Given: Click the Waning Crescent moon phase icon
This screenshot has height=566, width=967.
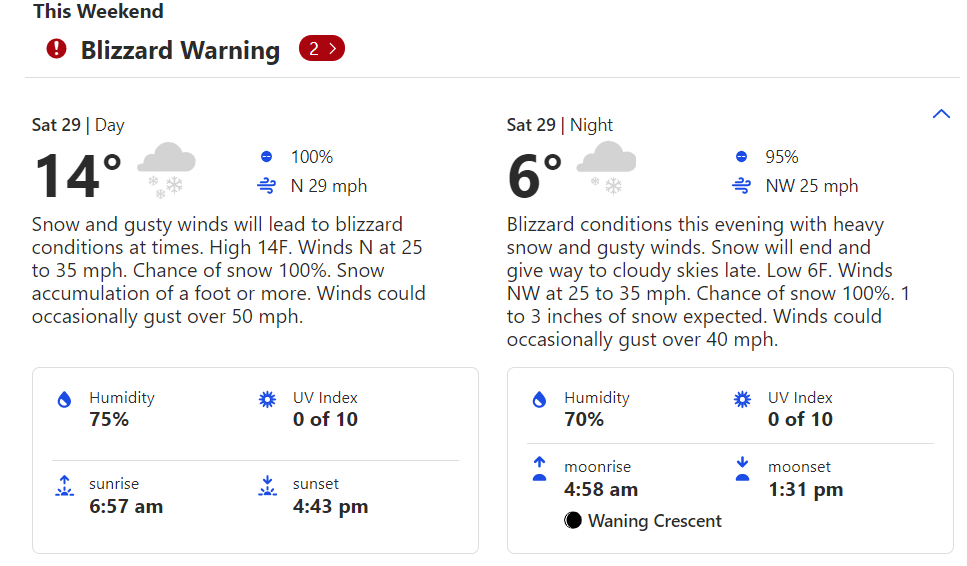Looking at the screenshot, I should pyautogui.click(x=573, y=521).
